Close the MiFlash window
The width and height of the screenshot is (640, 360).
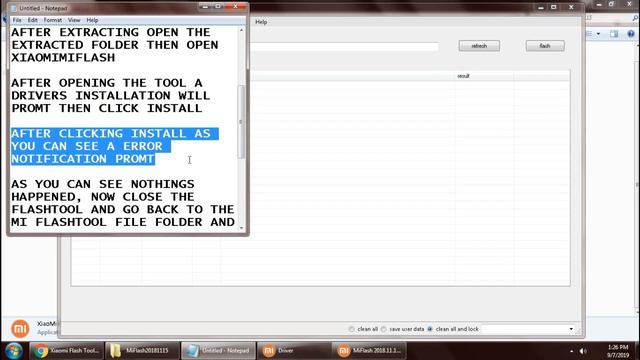coord(571,7)
